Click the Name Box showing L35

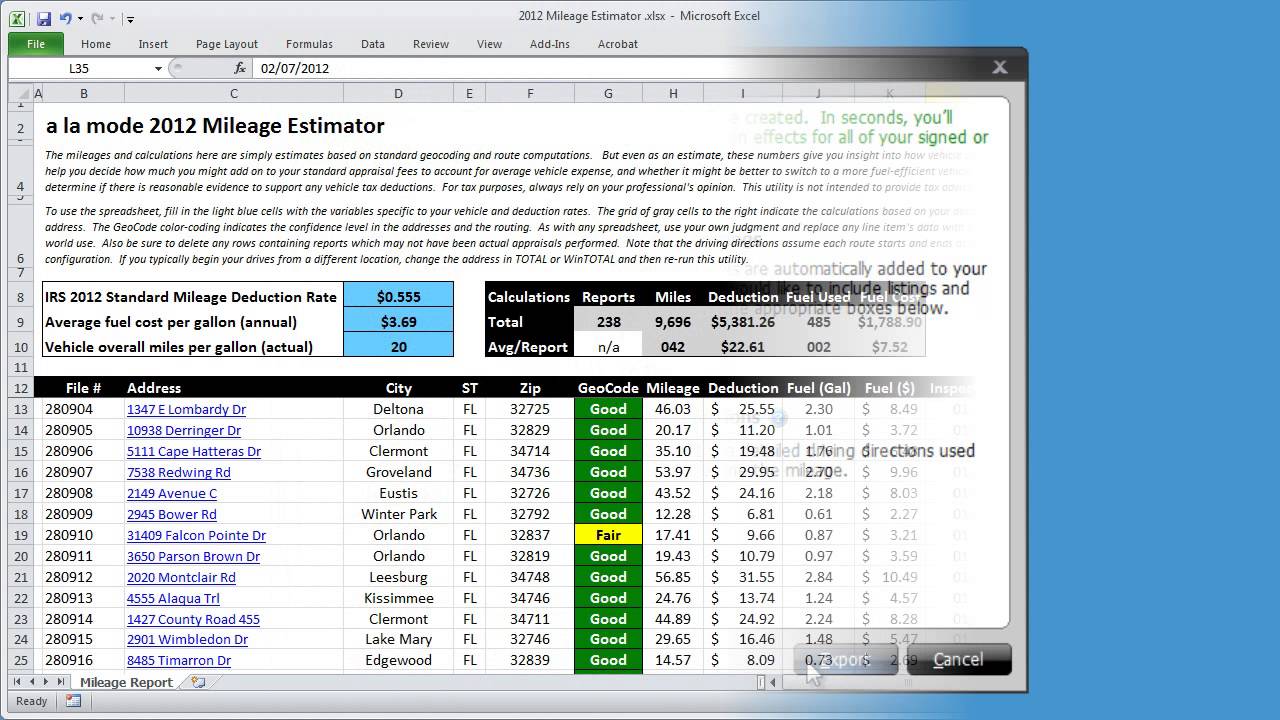tap(80, 69)
